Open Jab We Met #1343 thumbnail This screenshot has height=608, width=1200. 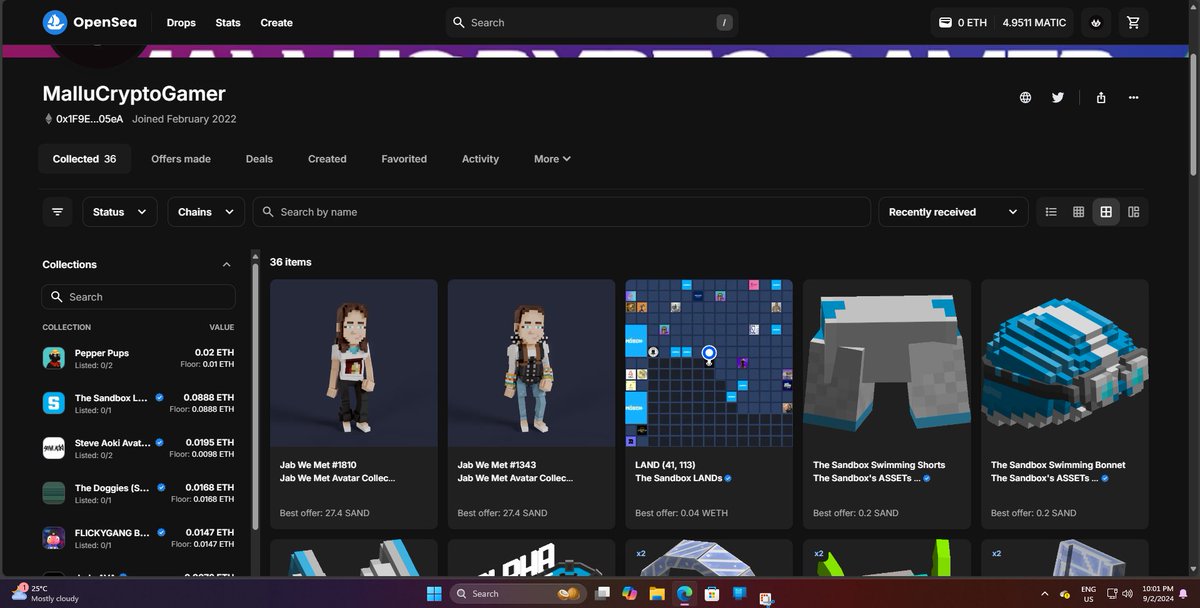point(531,363)
